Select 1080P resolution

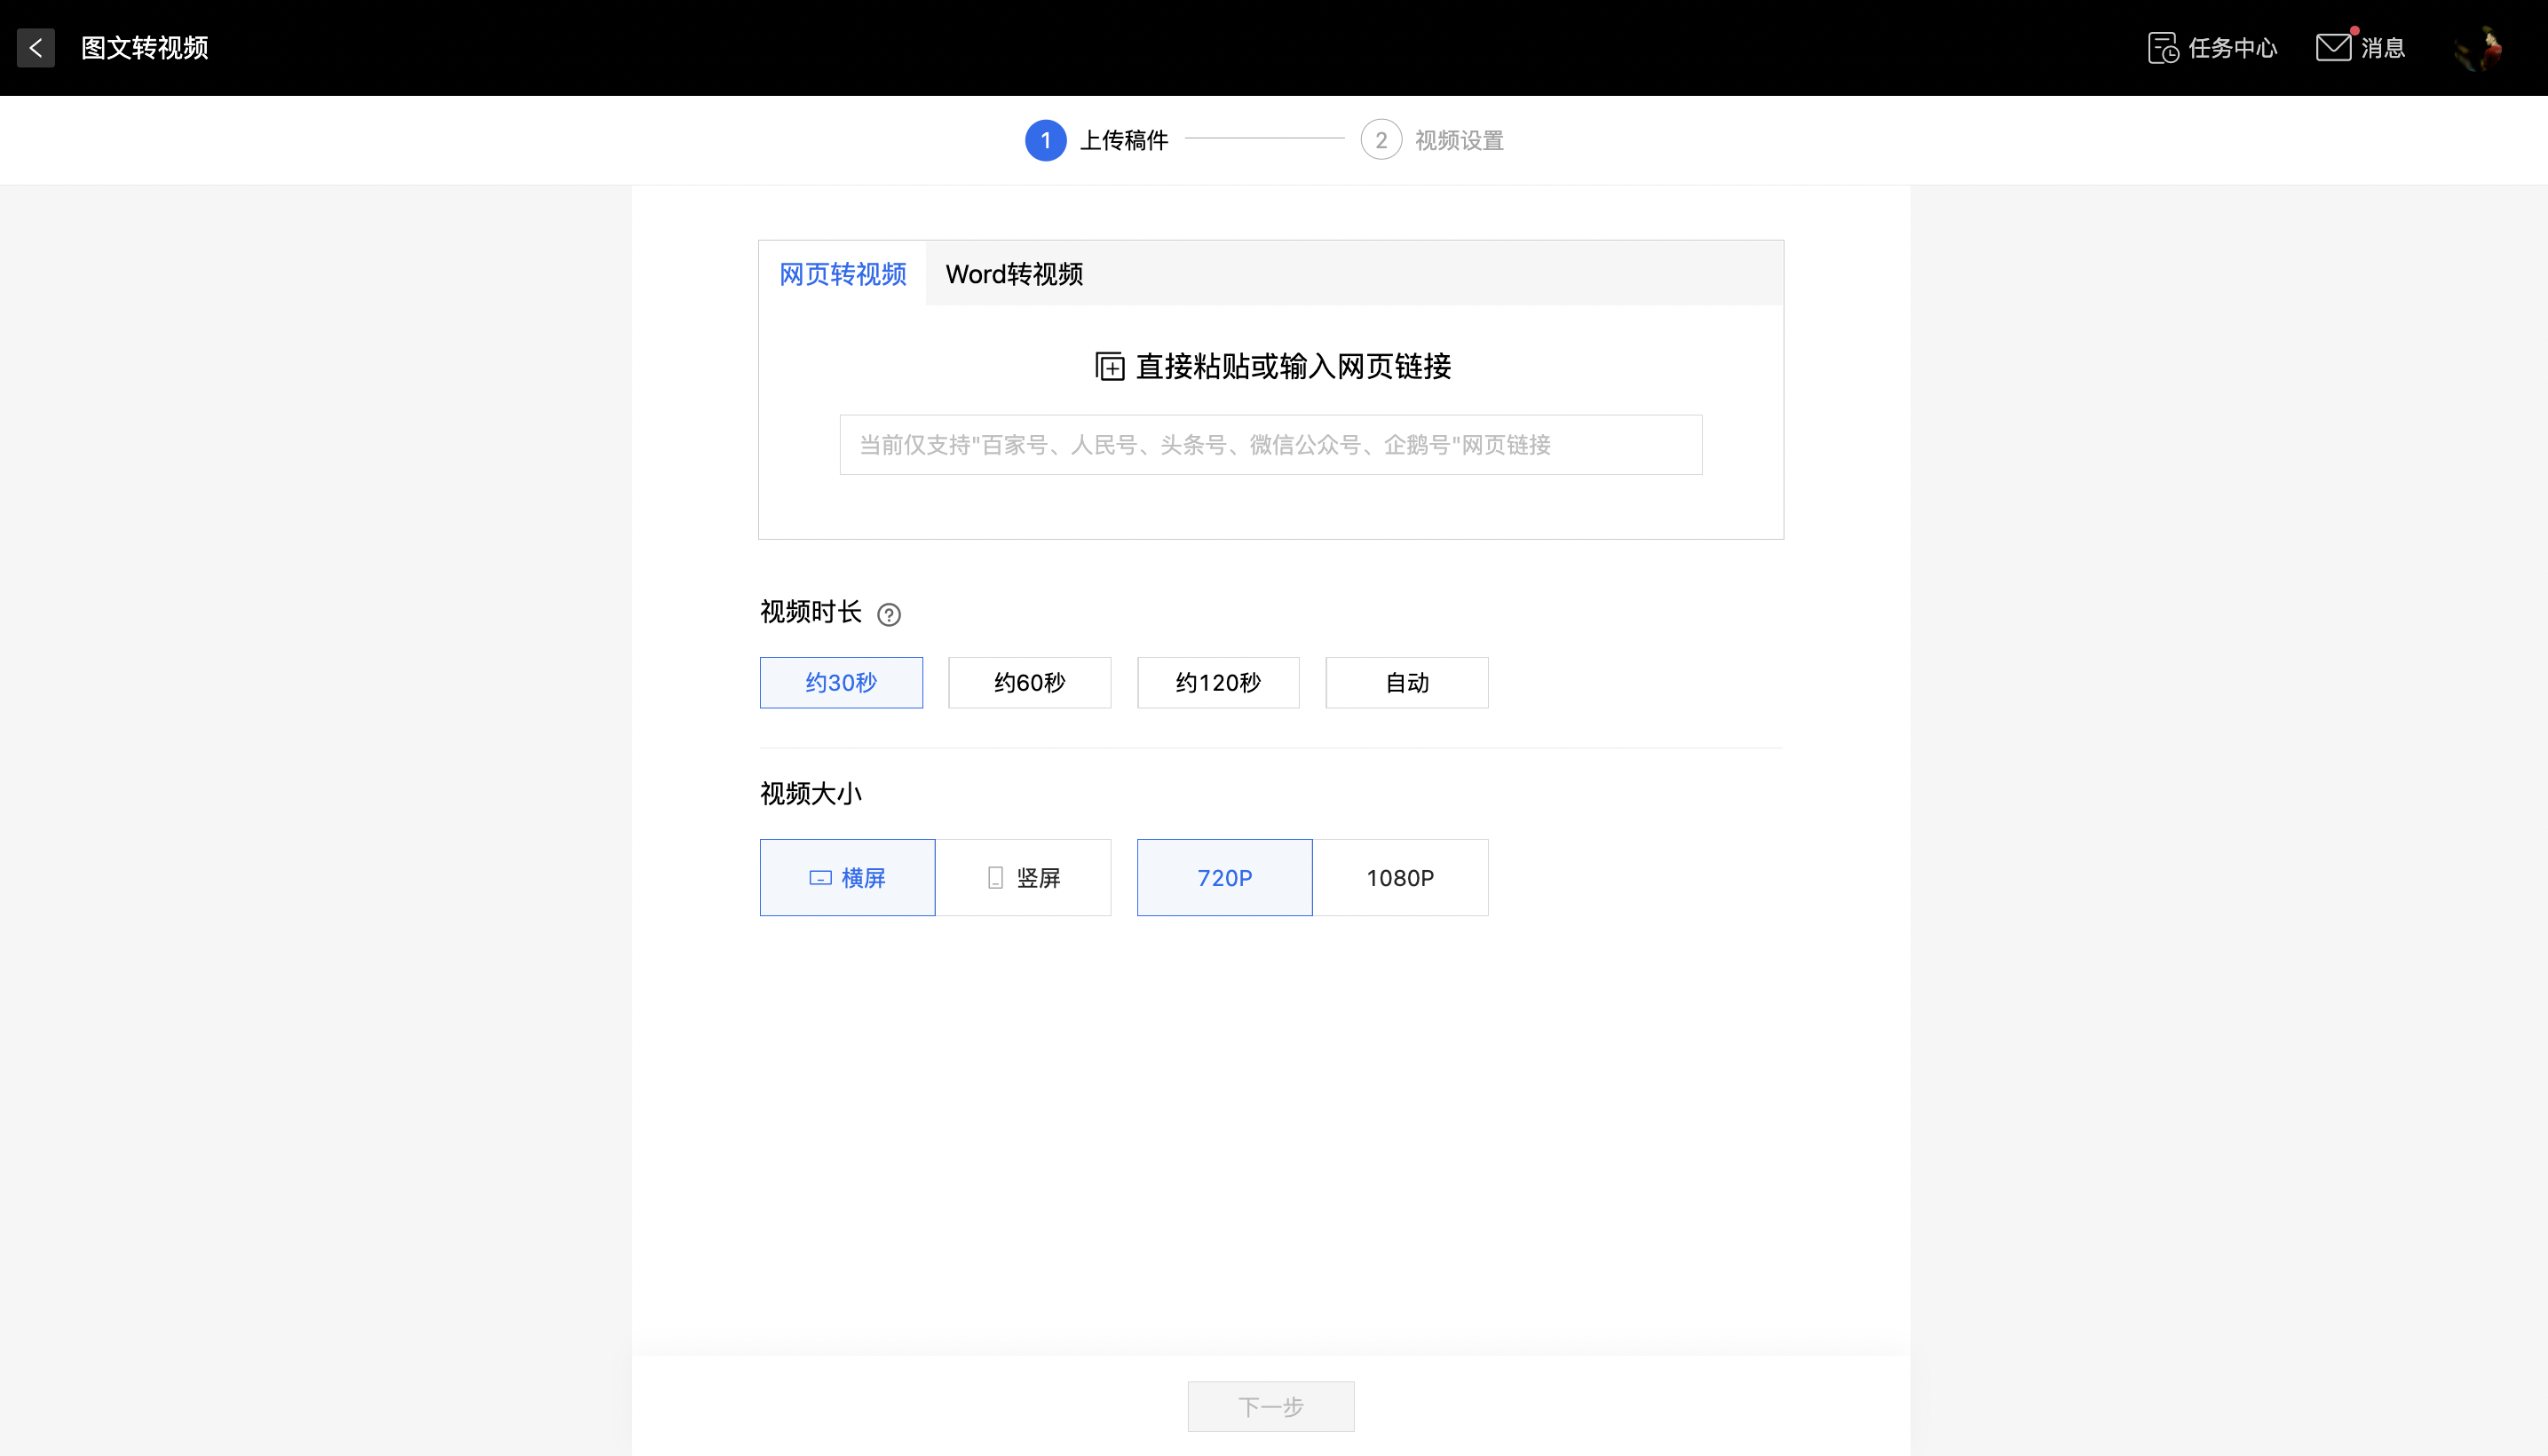[1401, 878]
